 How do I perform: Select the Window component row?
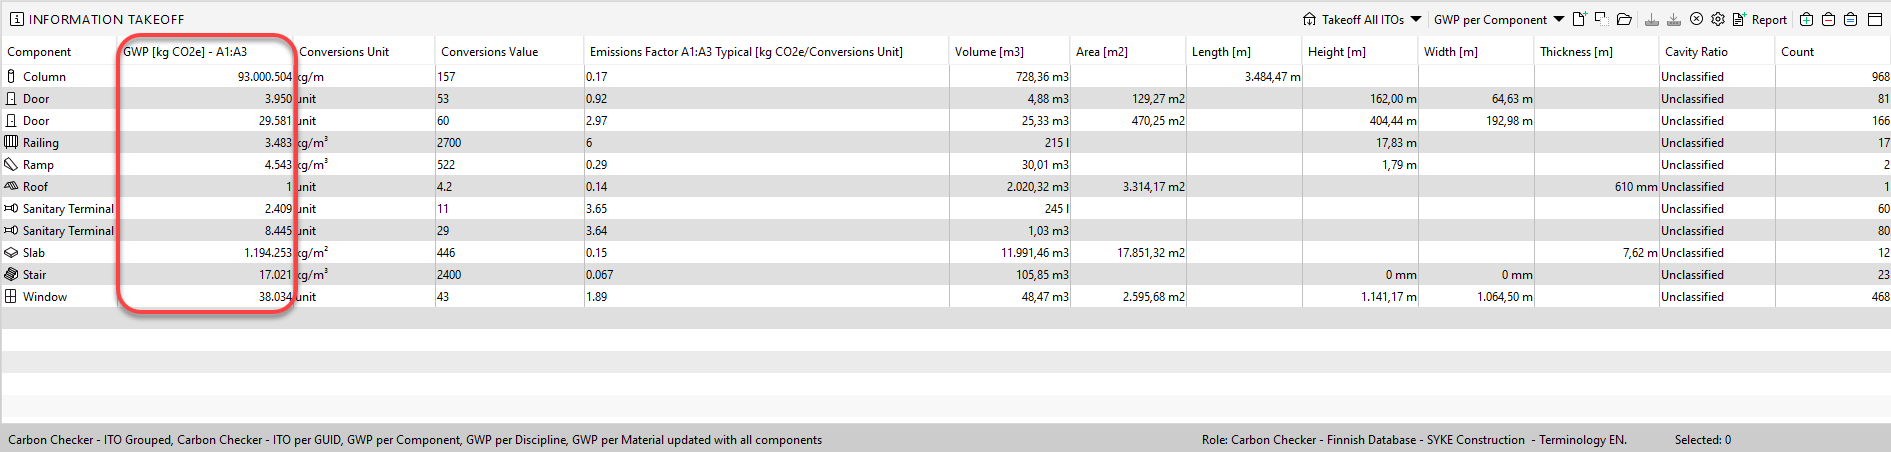pyautogui.click(x=45, y=297)
